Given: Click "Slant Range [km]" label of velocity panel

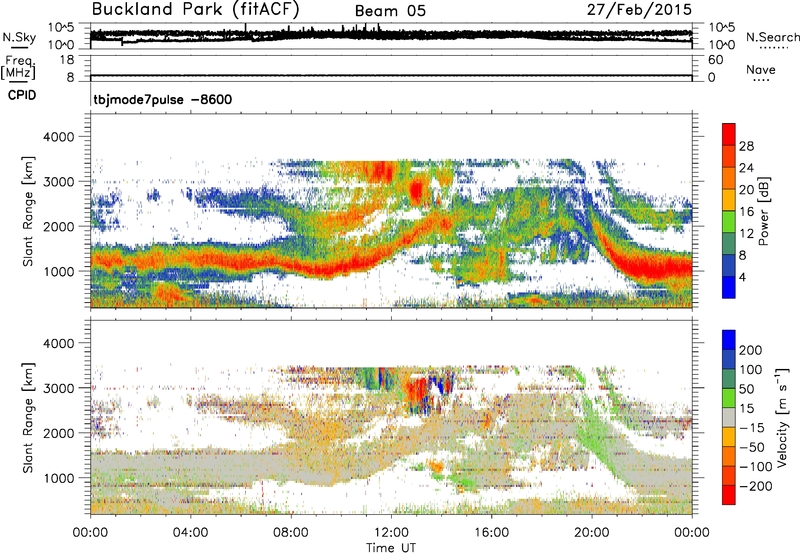Looking at the screenshot, I should click(x=28, y=418).
